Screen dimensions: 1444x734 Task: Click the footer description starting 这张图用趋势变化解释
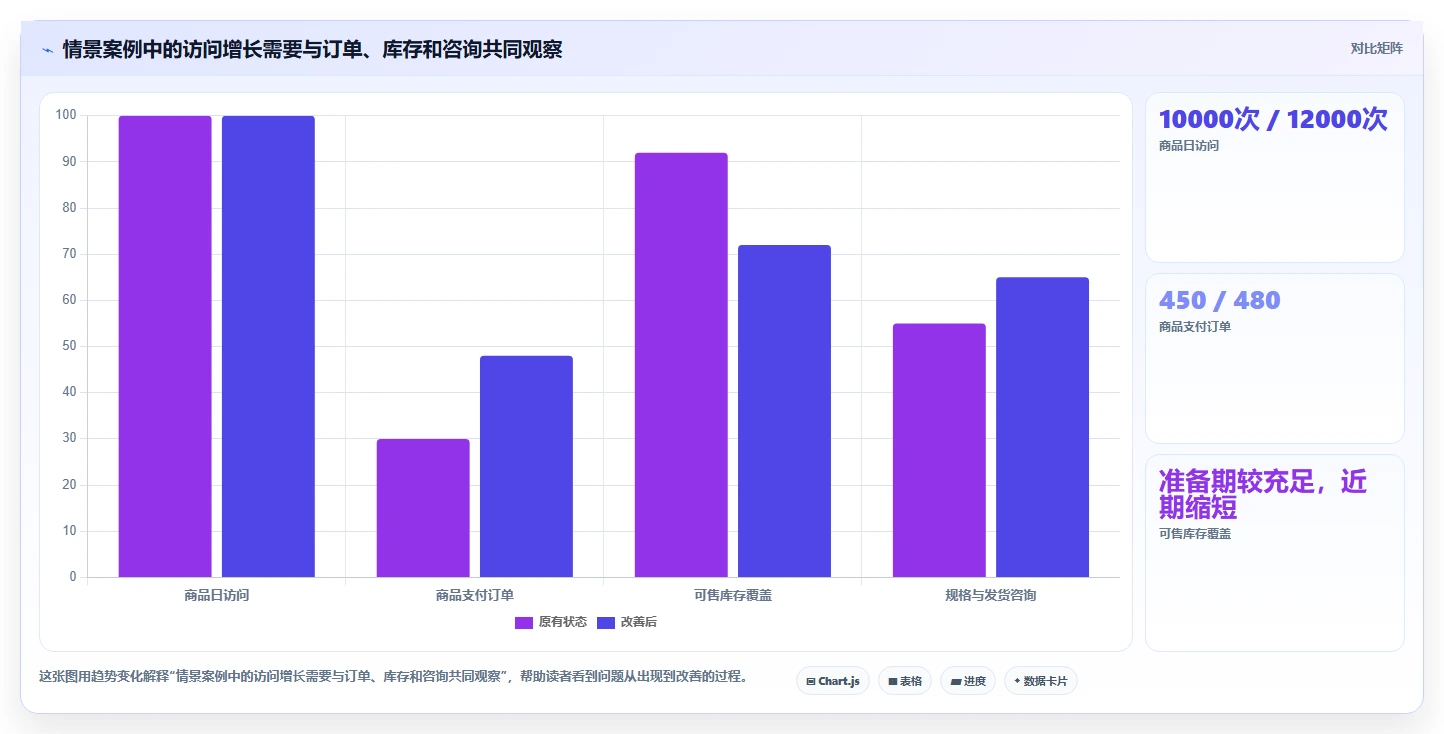393,677
